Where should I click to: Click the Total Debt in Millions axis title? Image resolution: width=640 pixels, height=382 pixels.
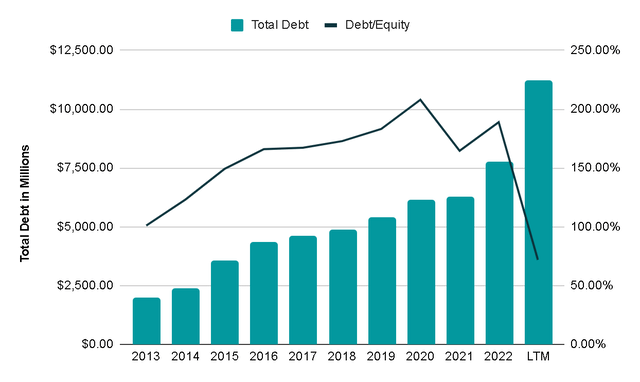(x=25, y=203)
